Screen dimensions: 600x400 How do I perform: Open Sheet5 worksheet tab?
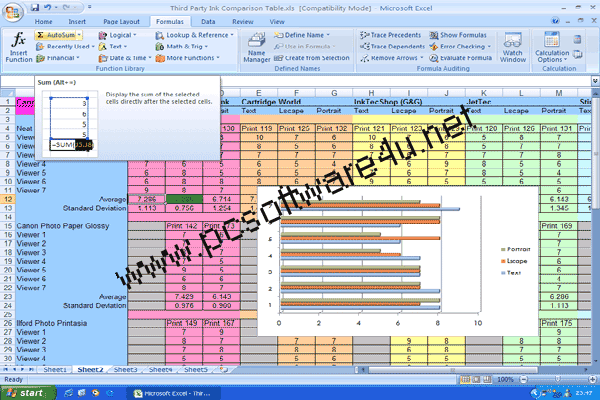click(x=196, y=370)
